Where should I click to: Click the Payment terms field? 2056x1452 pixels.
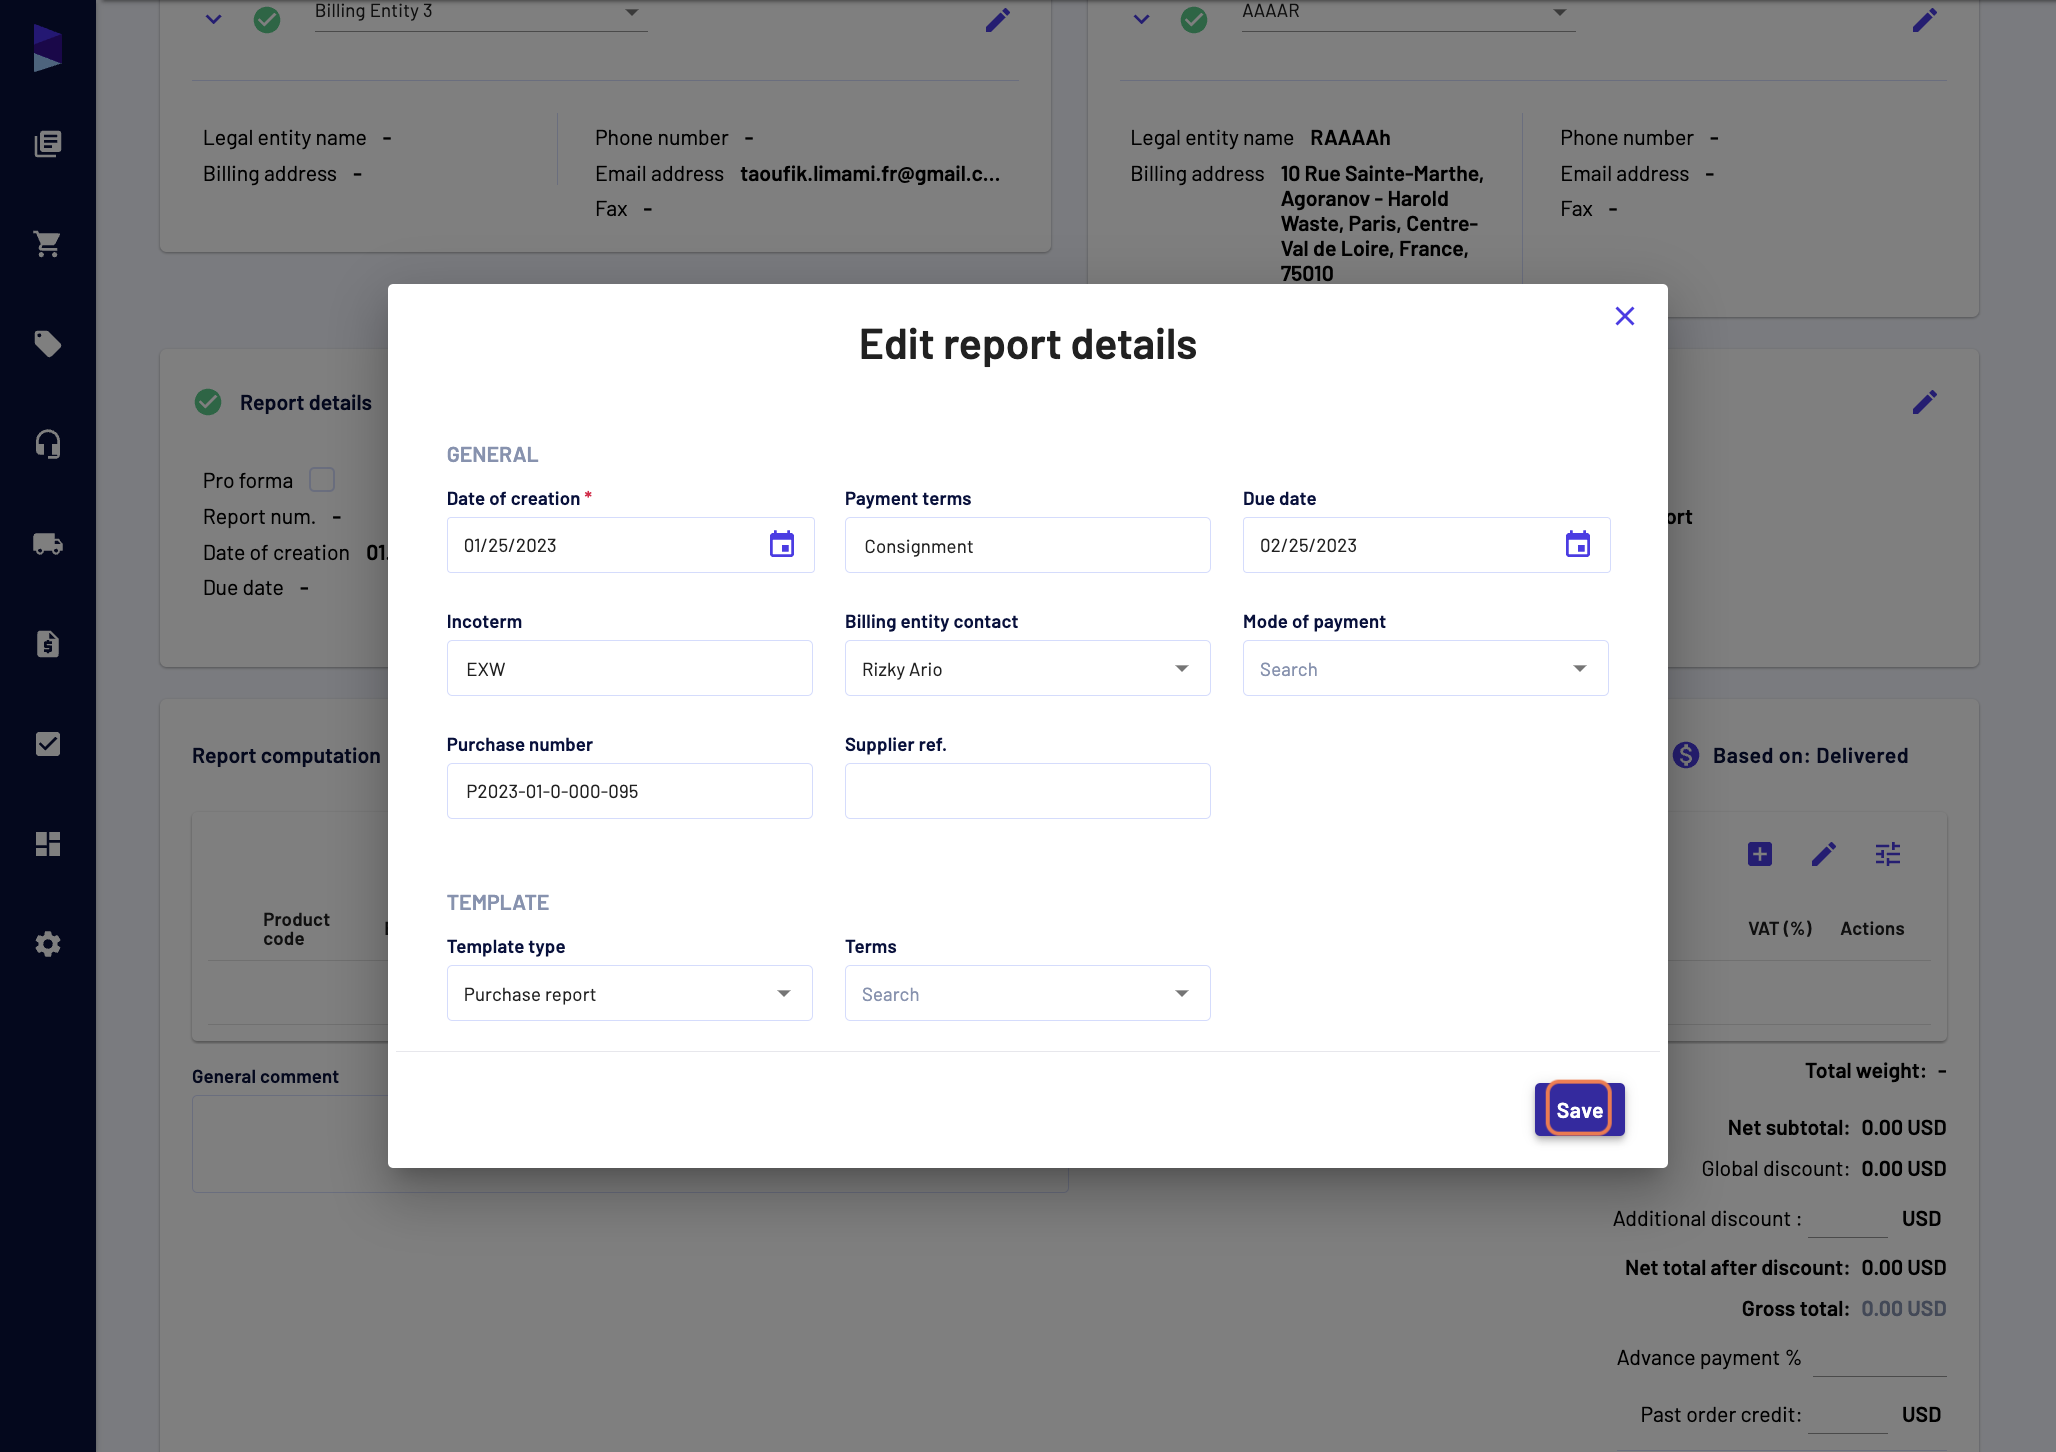[x=1027, y=545]
